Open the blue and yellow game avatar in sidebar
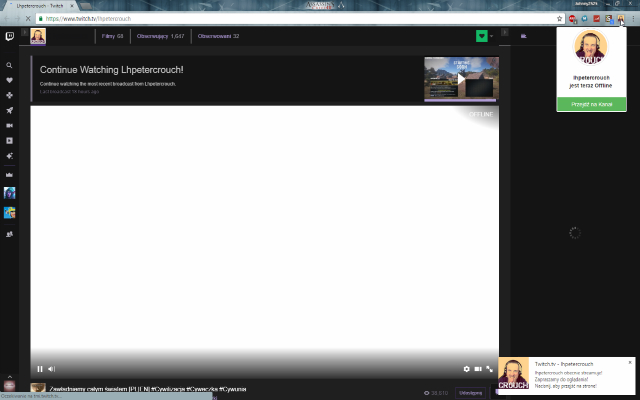The image size is (640, 400). point(9,213)
